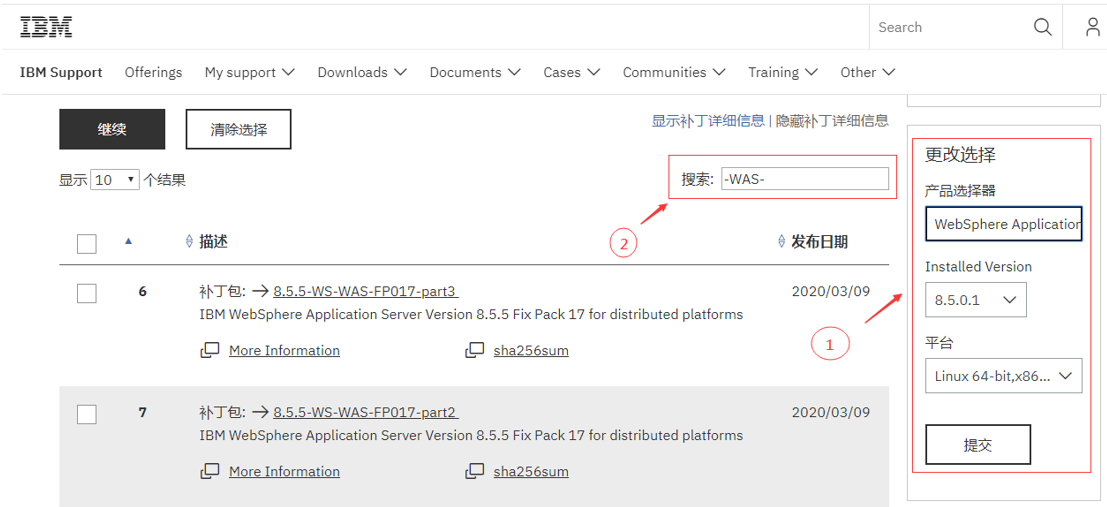The height and width of the screenshot is (507, 1107).
Task: Click the row number 7 cell
Action: click(143, 412)
